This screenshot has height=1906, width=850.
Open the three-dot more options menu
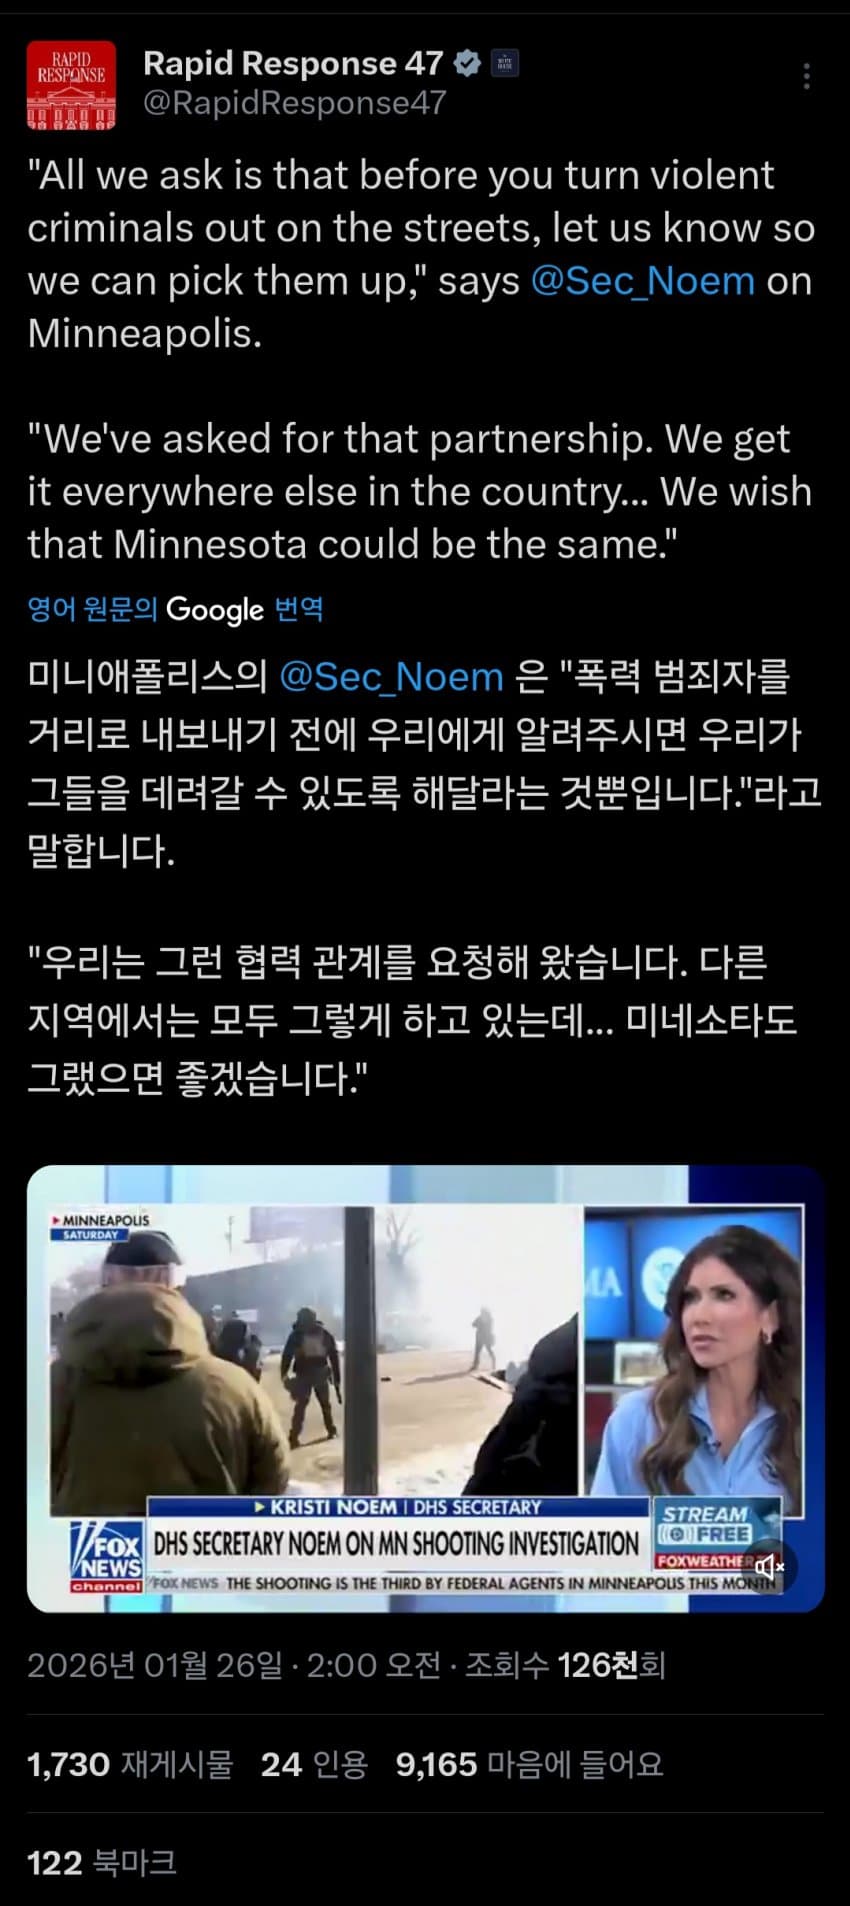pos(806,76)
